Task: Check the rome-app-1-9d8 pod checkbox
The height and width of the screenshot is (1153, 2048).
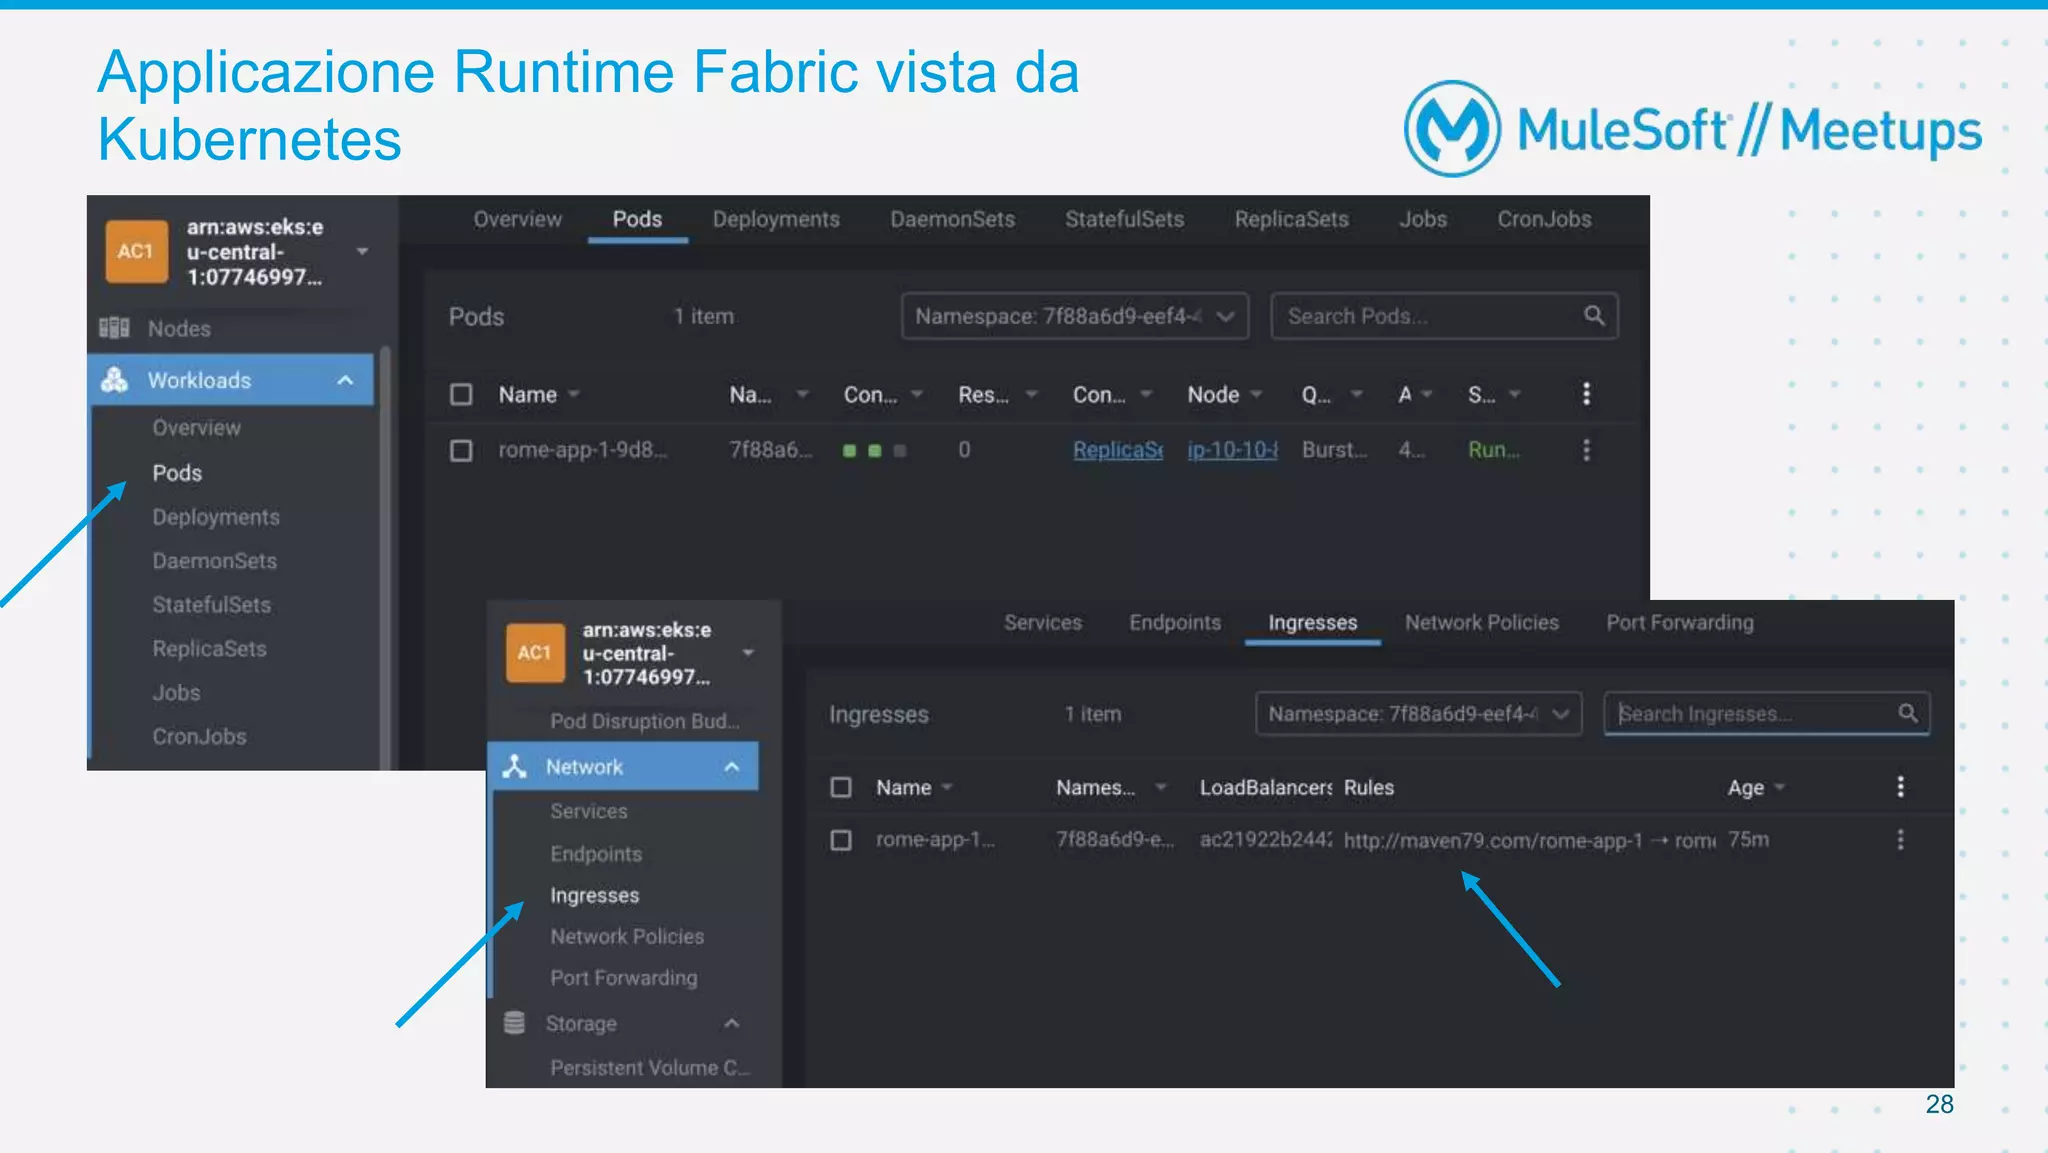Action: coord(461,450)
